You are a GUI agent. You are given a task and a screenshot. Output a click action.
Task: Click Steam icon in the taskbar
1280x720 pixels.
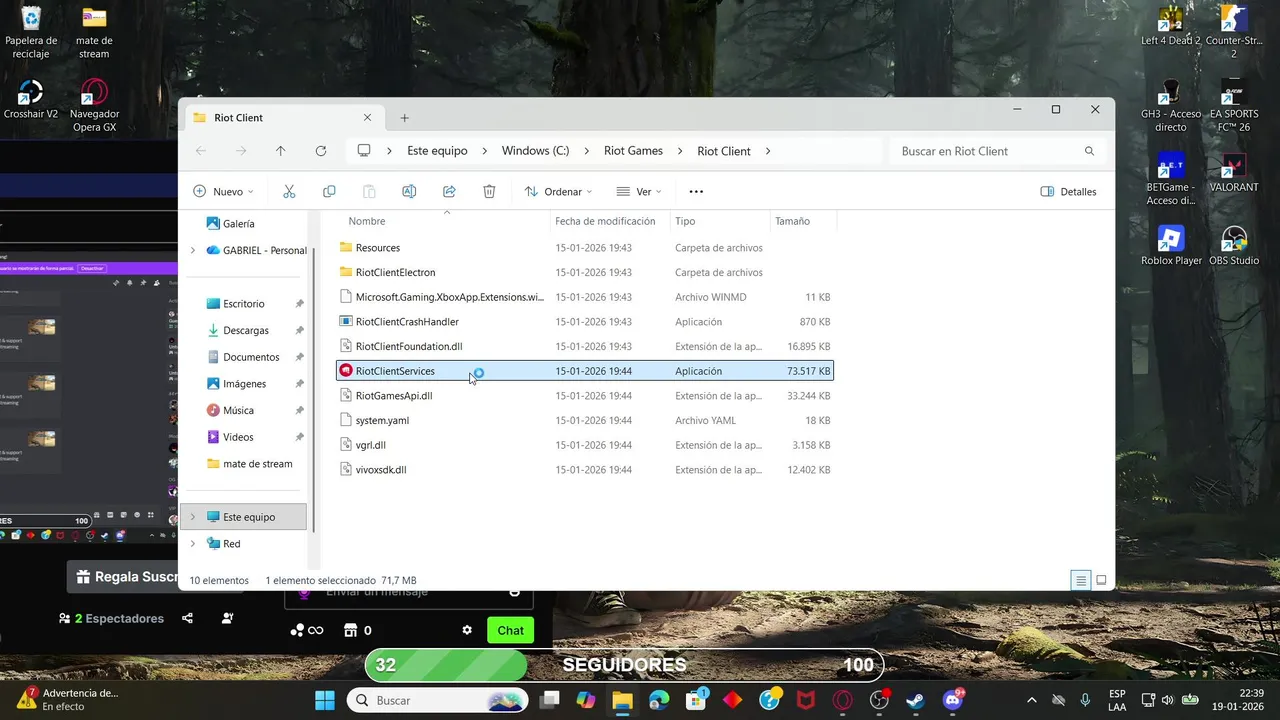point(915,700)
